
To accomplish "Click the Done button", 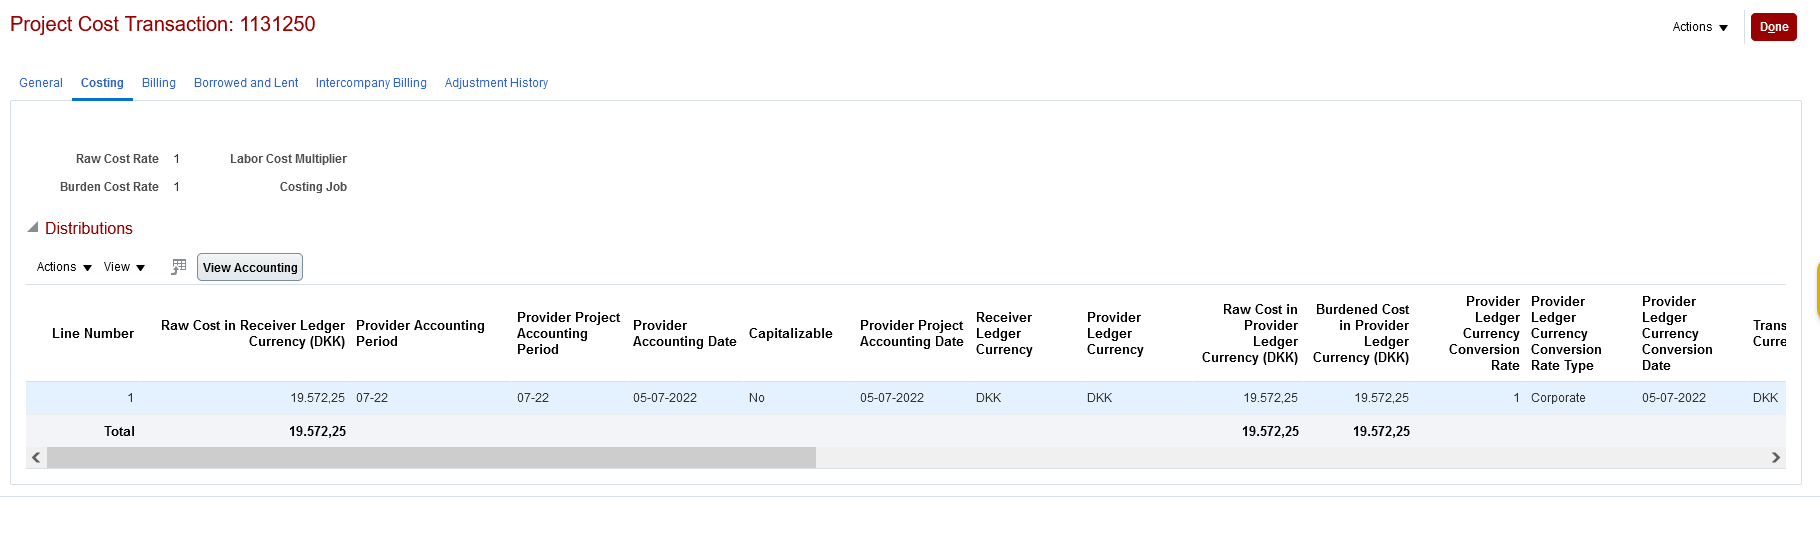I will point(1774,27).
